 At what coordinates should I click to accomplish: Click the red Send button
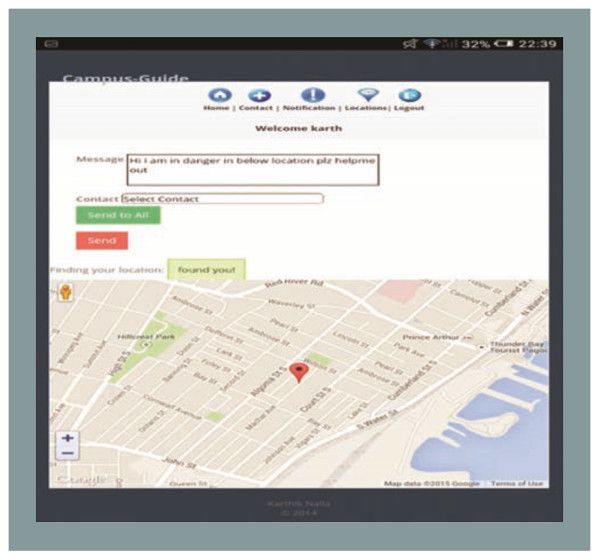(x=102, y=241)
